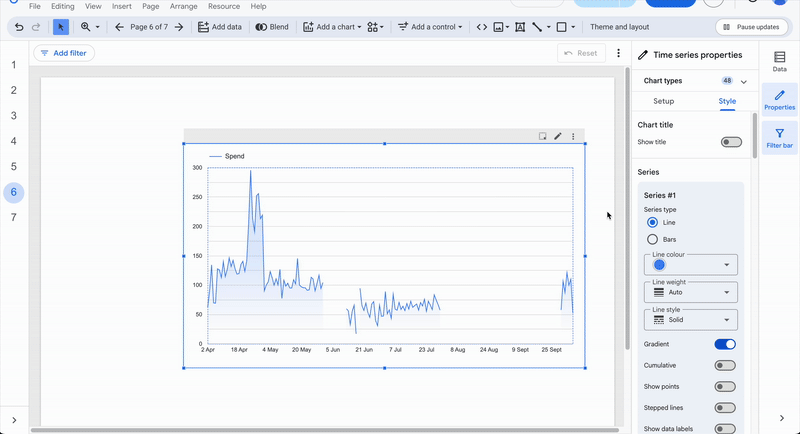
Task: Open more options next to Reset
Action: pos(618,53)
